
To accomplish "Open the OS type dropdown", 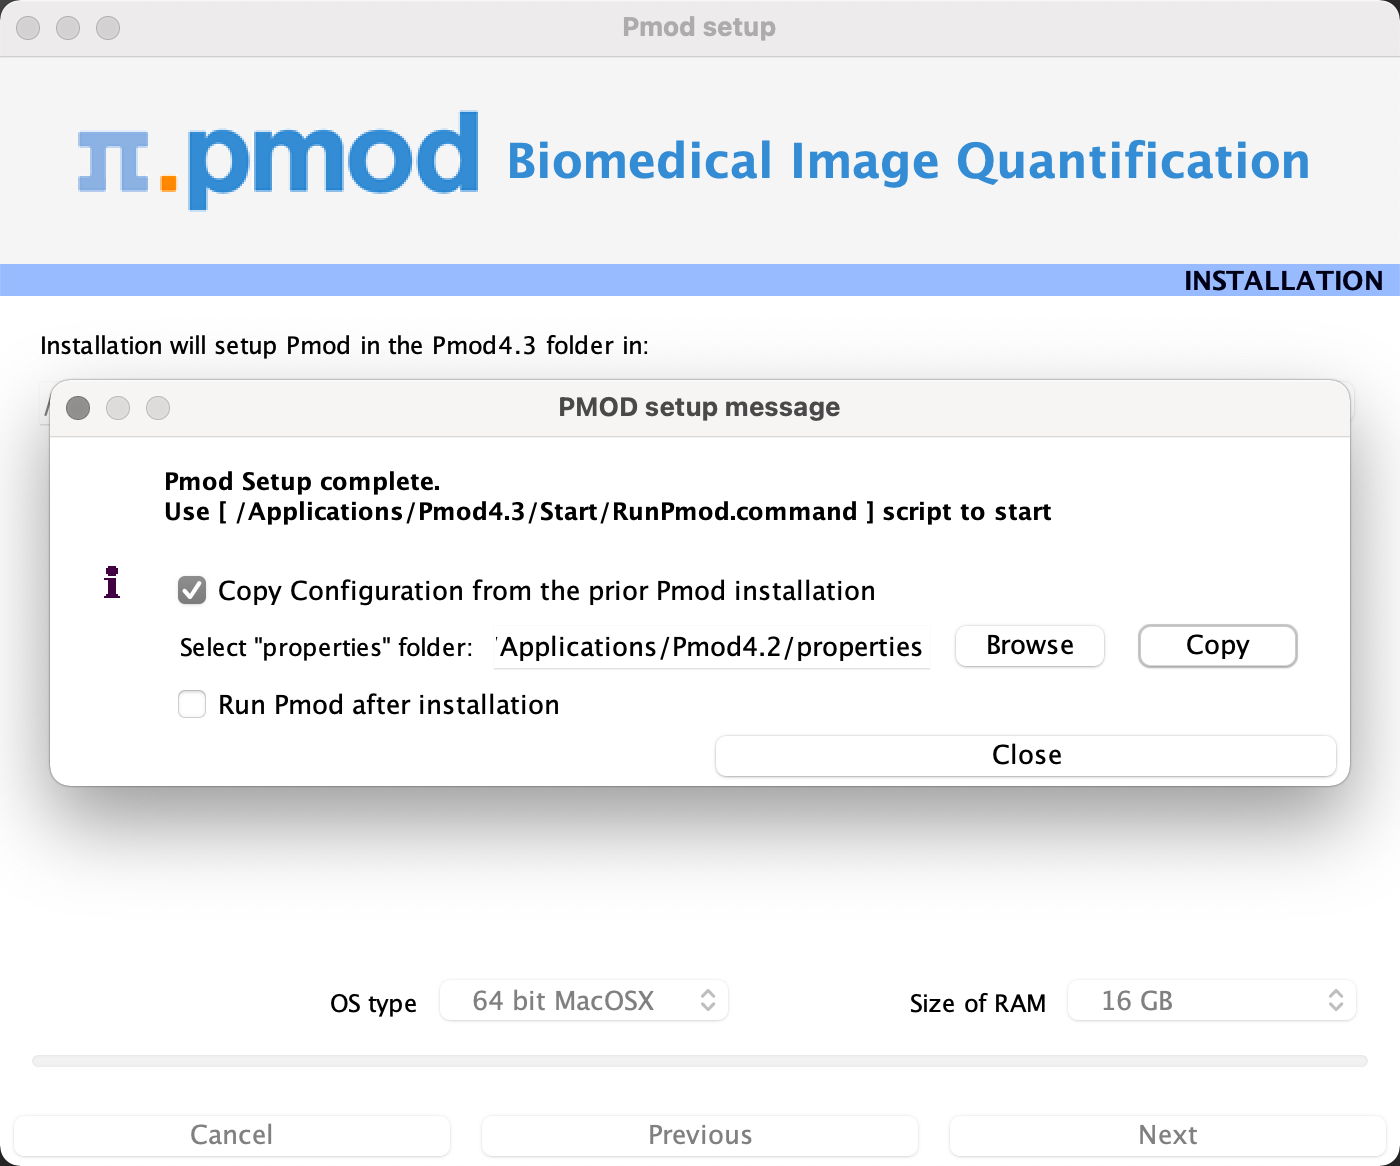I will pyautogui.click(x=584, y=1001).
